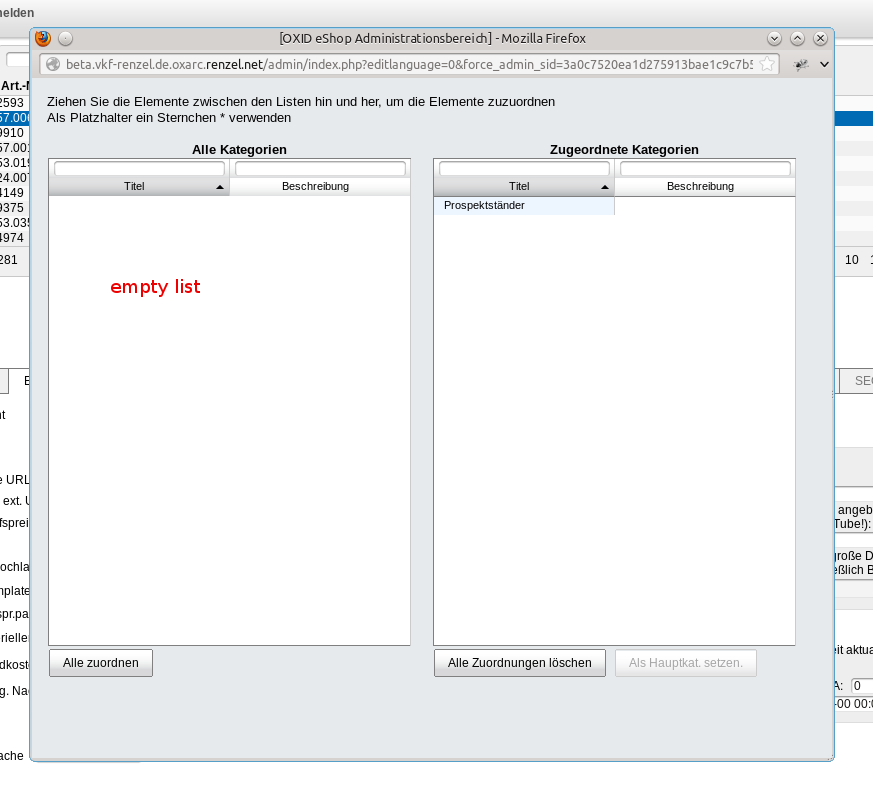Minimize the Firefox popup window
The height and width of the screenshot is (785, 873).
[774, 39]
